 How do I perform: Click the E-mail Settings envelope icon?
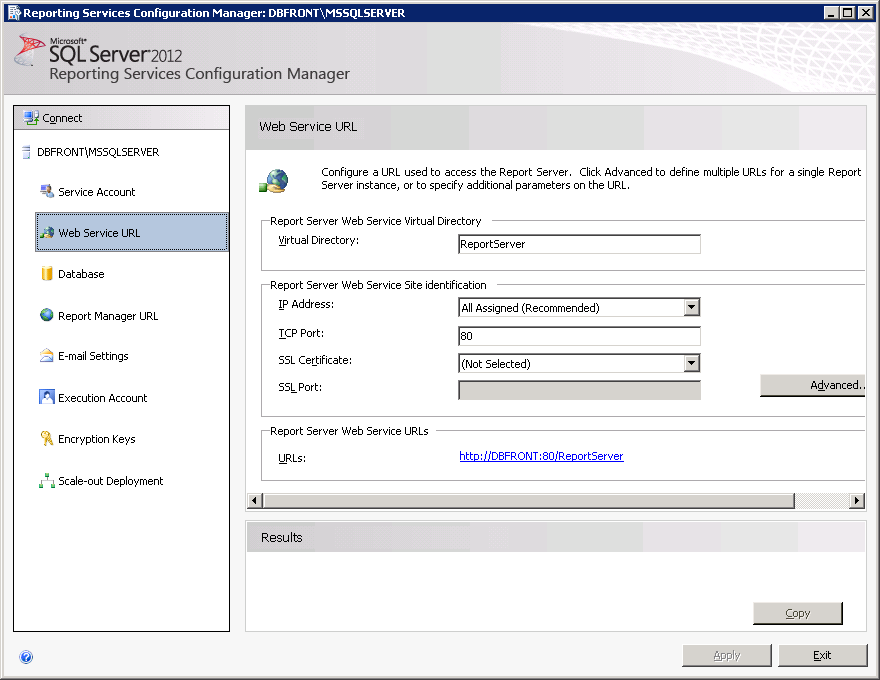click(x=47, y=356)
